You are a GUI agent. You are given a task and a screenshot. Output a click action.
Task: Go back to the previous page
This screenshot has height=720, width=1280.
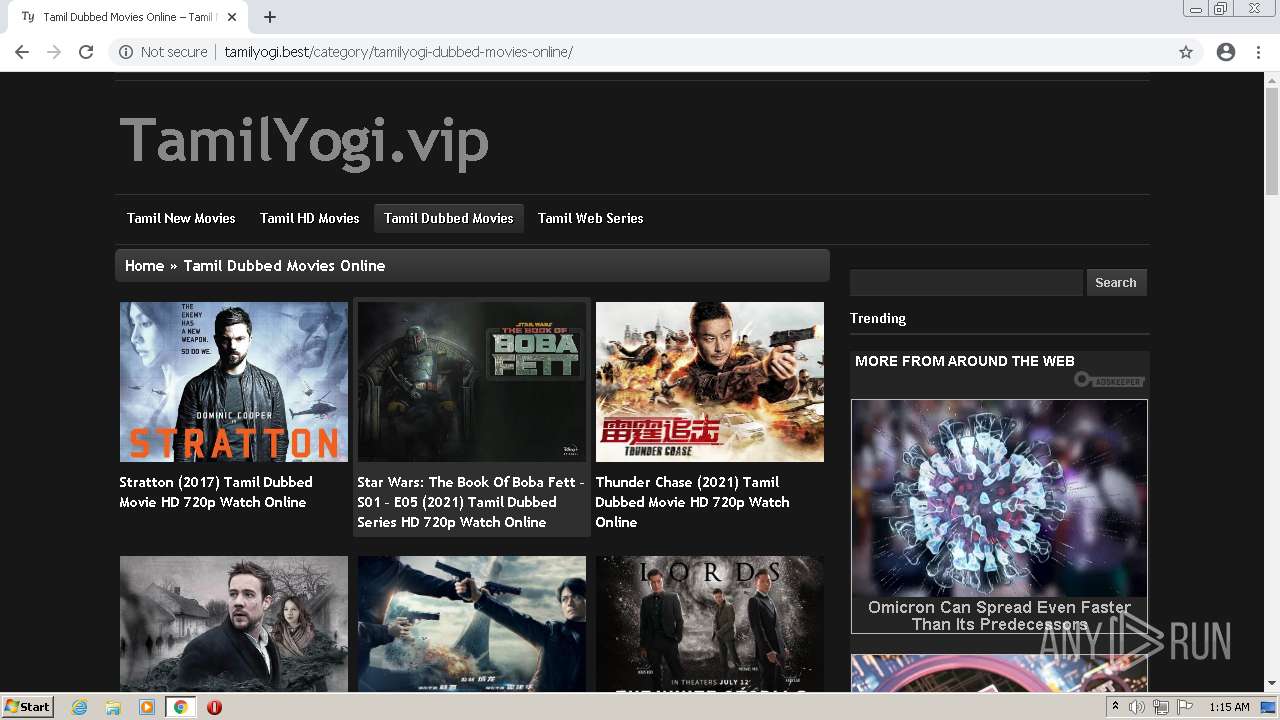[x=22, y=52]
